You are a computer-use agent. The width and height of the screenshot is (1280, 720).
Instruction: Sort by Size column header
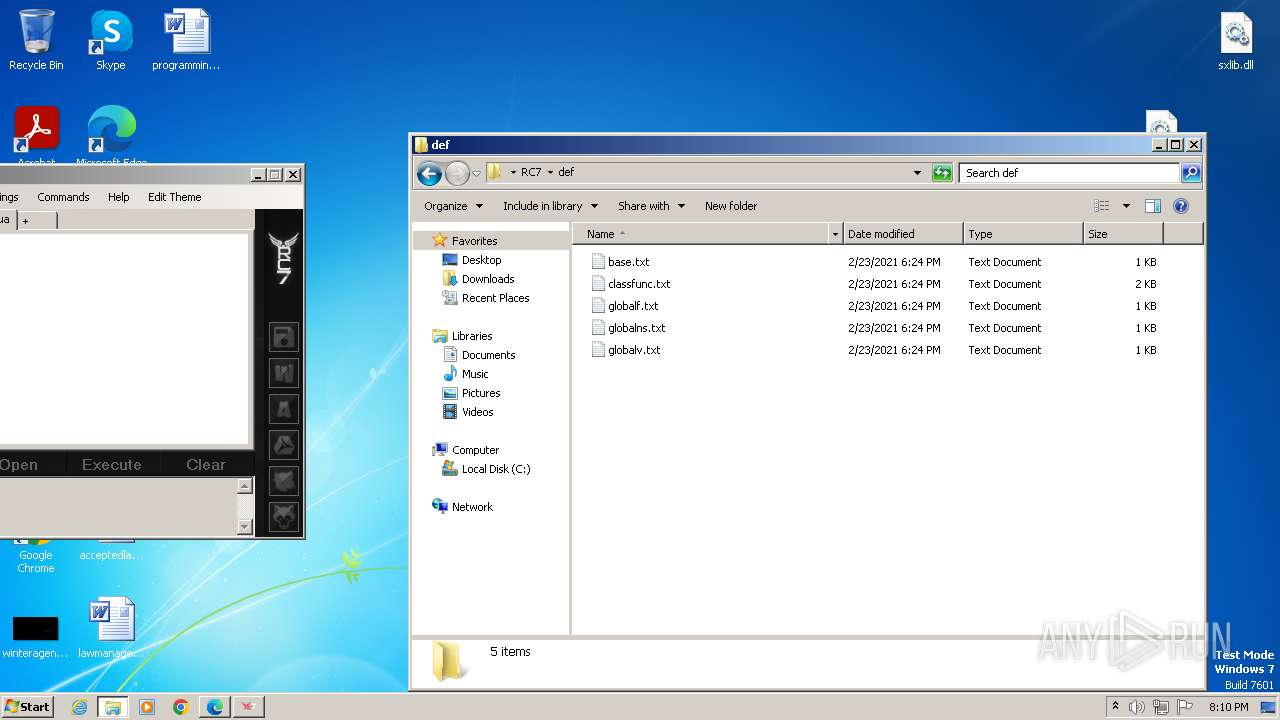(1123, 234)
